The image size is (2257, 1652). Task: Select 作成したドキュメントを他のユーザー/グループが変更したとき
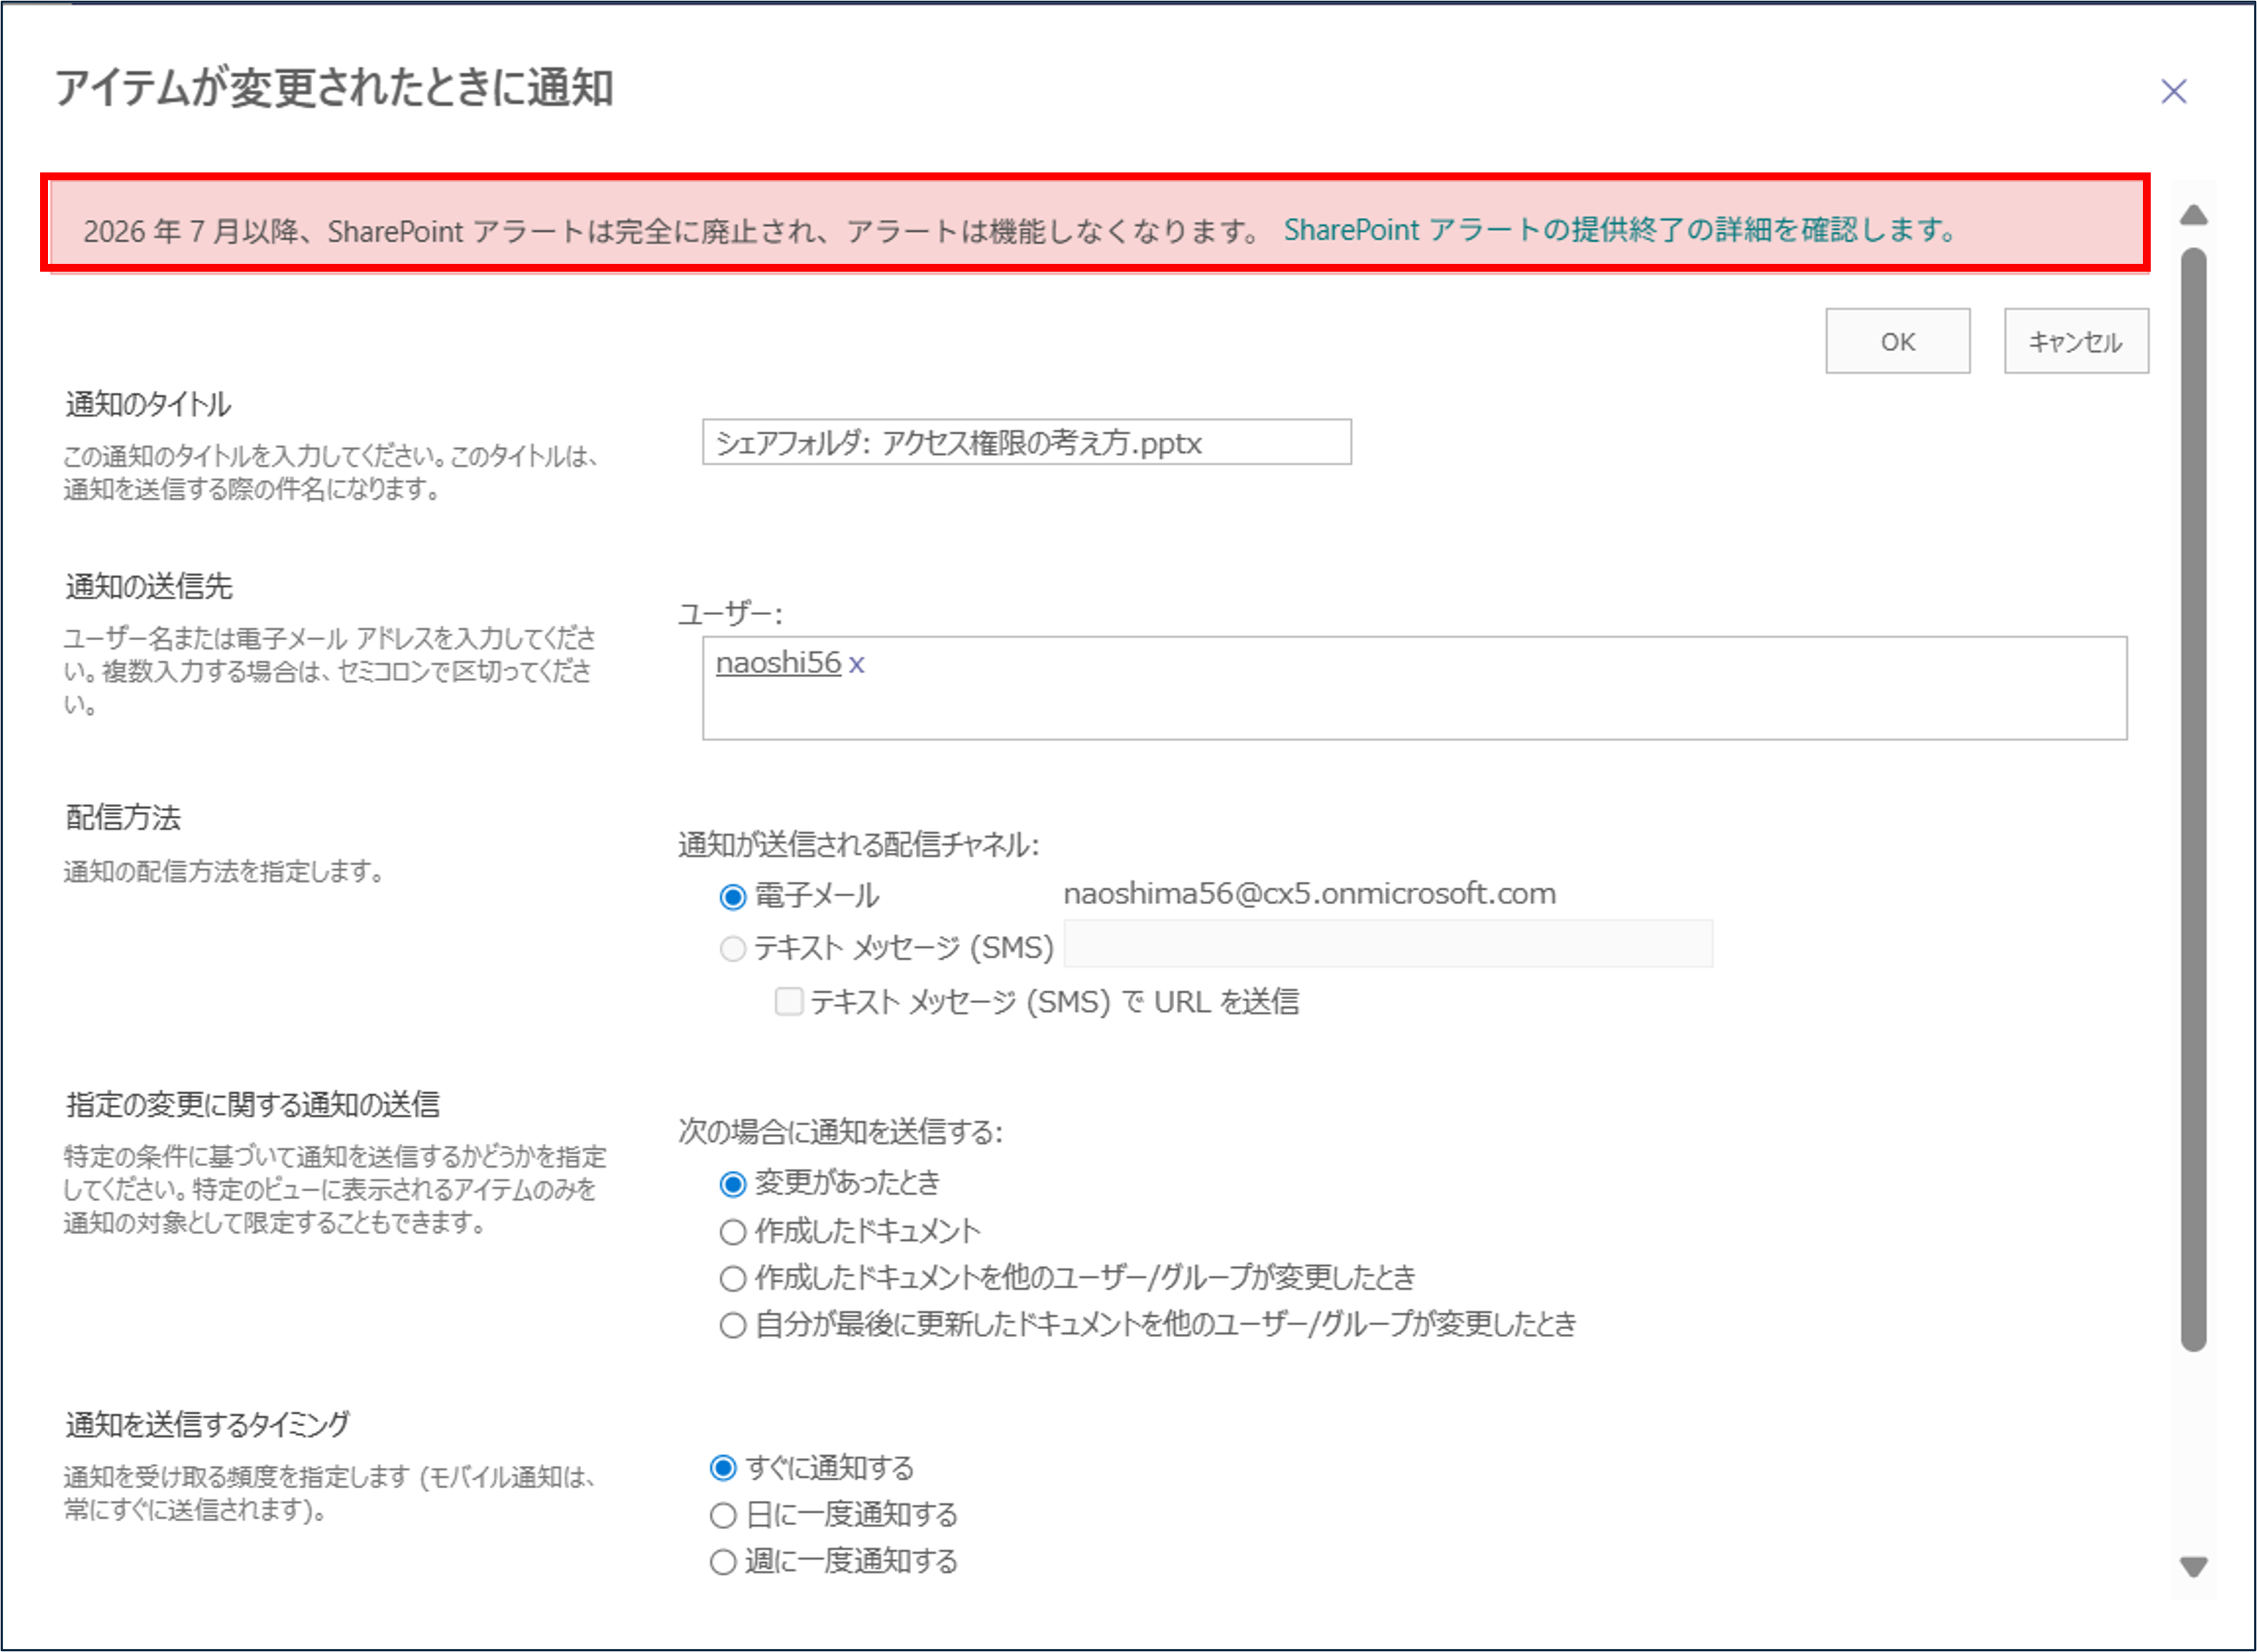coord(733,1278)
